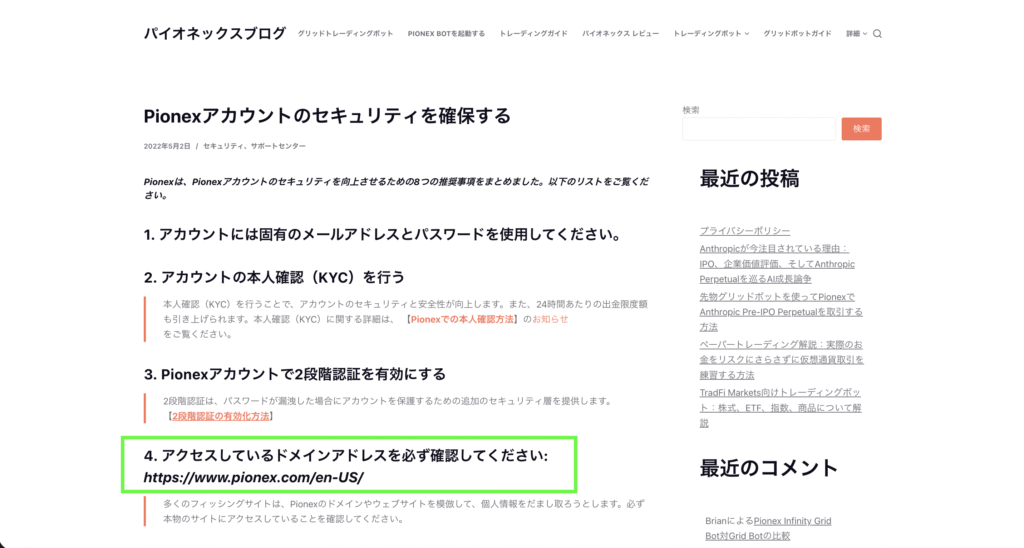Click the orange 検索 button

coord(861,129)
